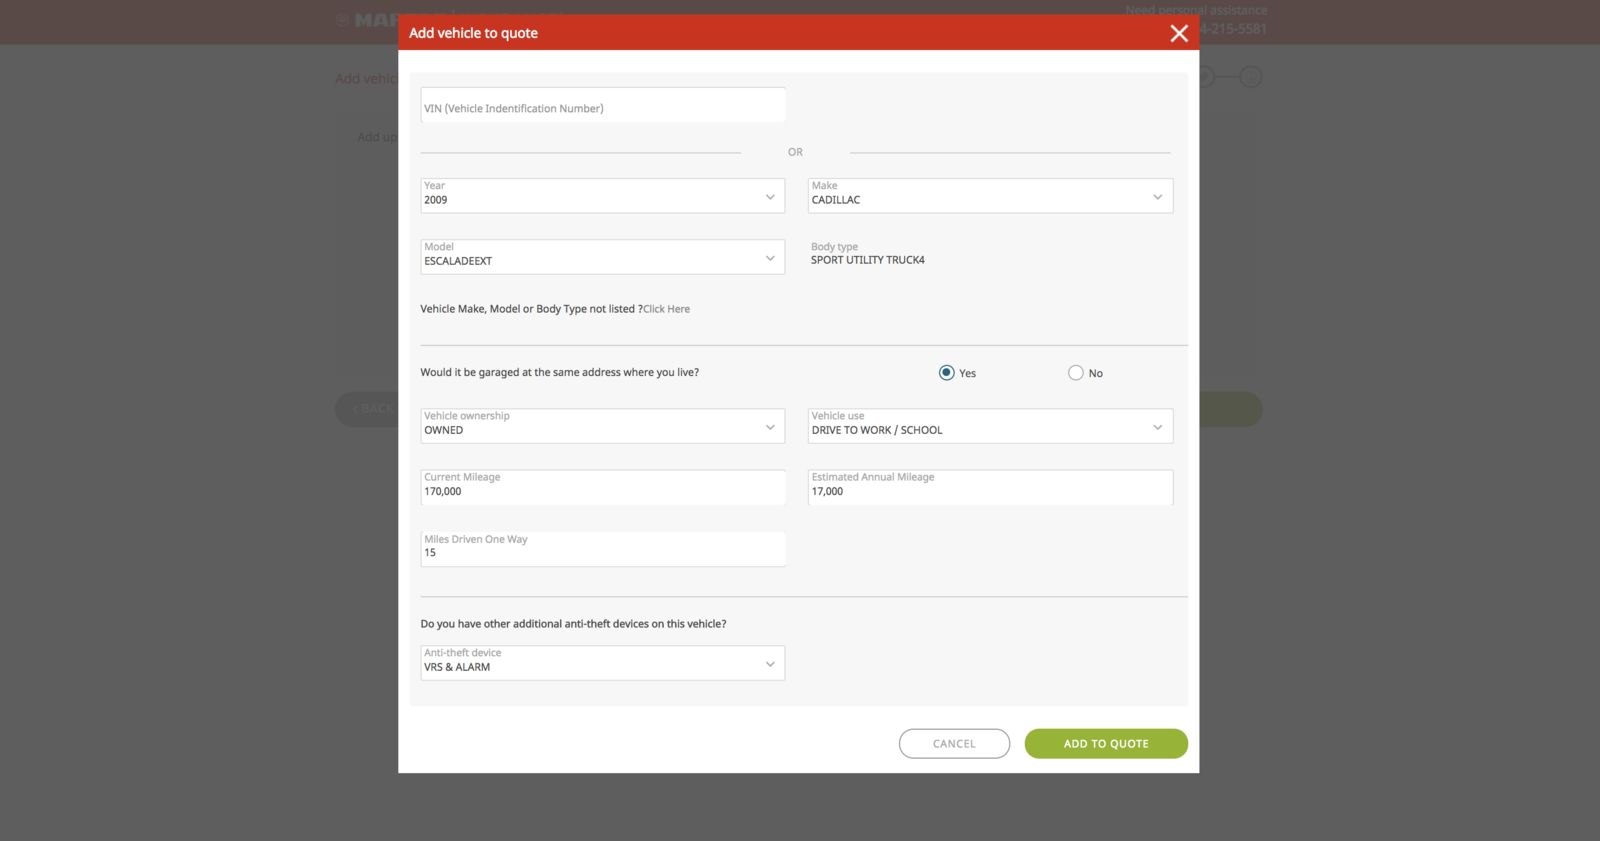
Task: Open the Anti-theft device dropdown
Action: [603, 663]
